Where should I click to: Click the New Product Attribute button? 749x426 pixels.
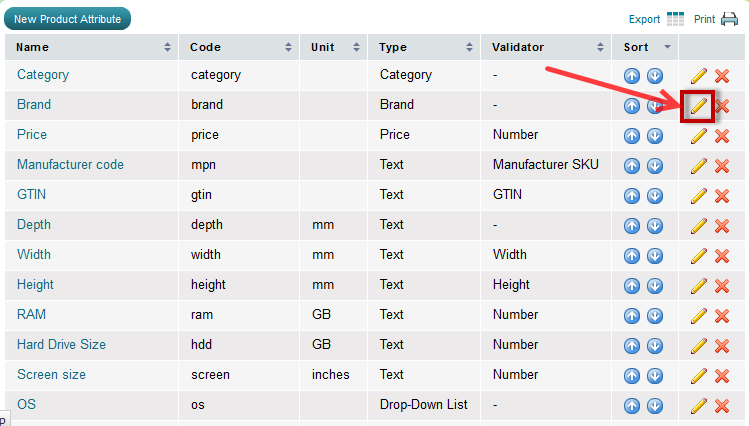coord(68,19)
